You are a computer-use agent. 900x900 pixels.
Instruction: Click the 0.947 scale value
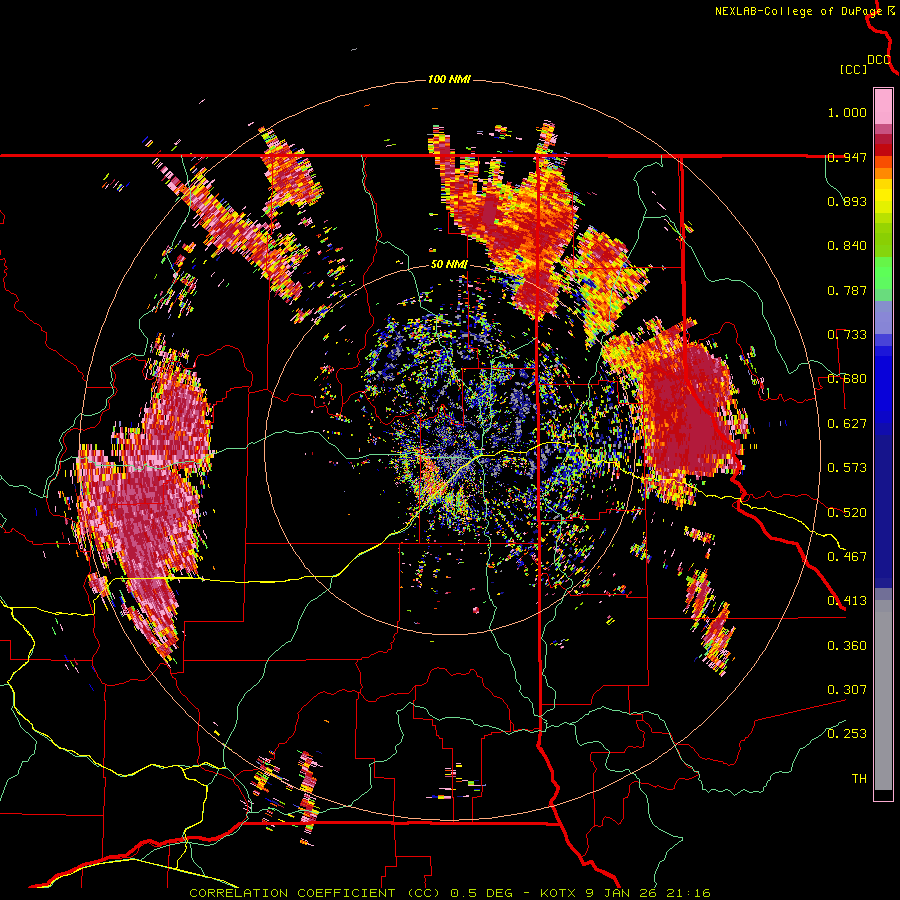(847, 157)
